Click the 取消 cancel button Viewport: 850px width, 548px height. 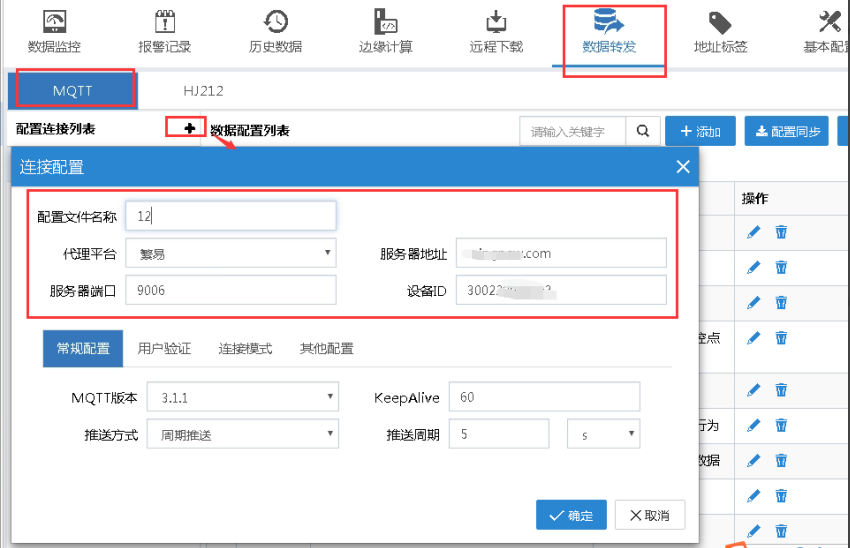pyautogui.click(x=650, y=515)
